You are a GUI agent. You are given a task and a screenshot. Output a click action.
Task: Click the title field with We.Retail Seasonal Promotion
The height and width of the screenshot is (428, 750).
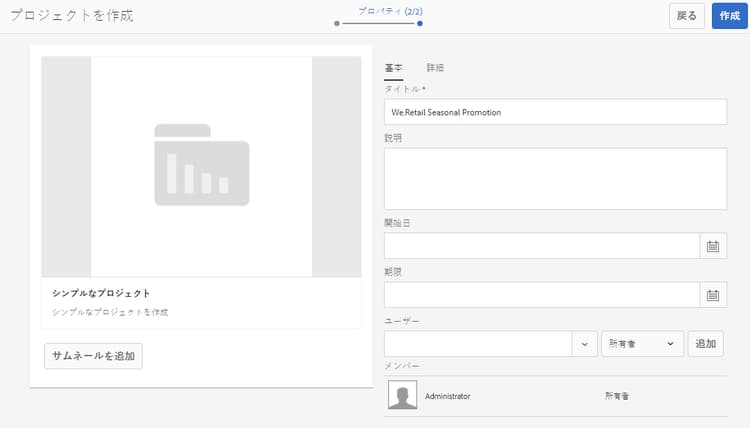555,112
